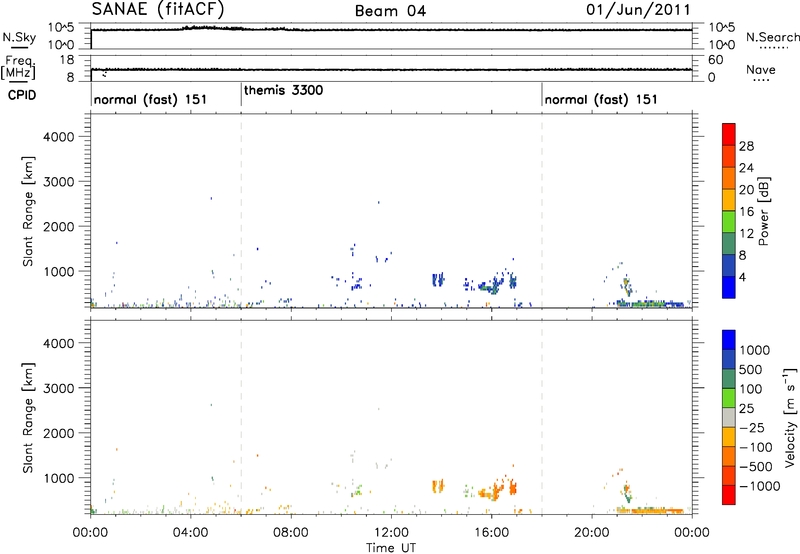Select the Freq. [MHz] axis label
800x554 pixels.
click(19, 68)
